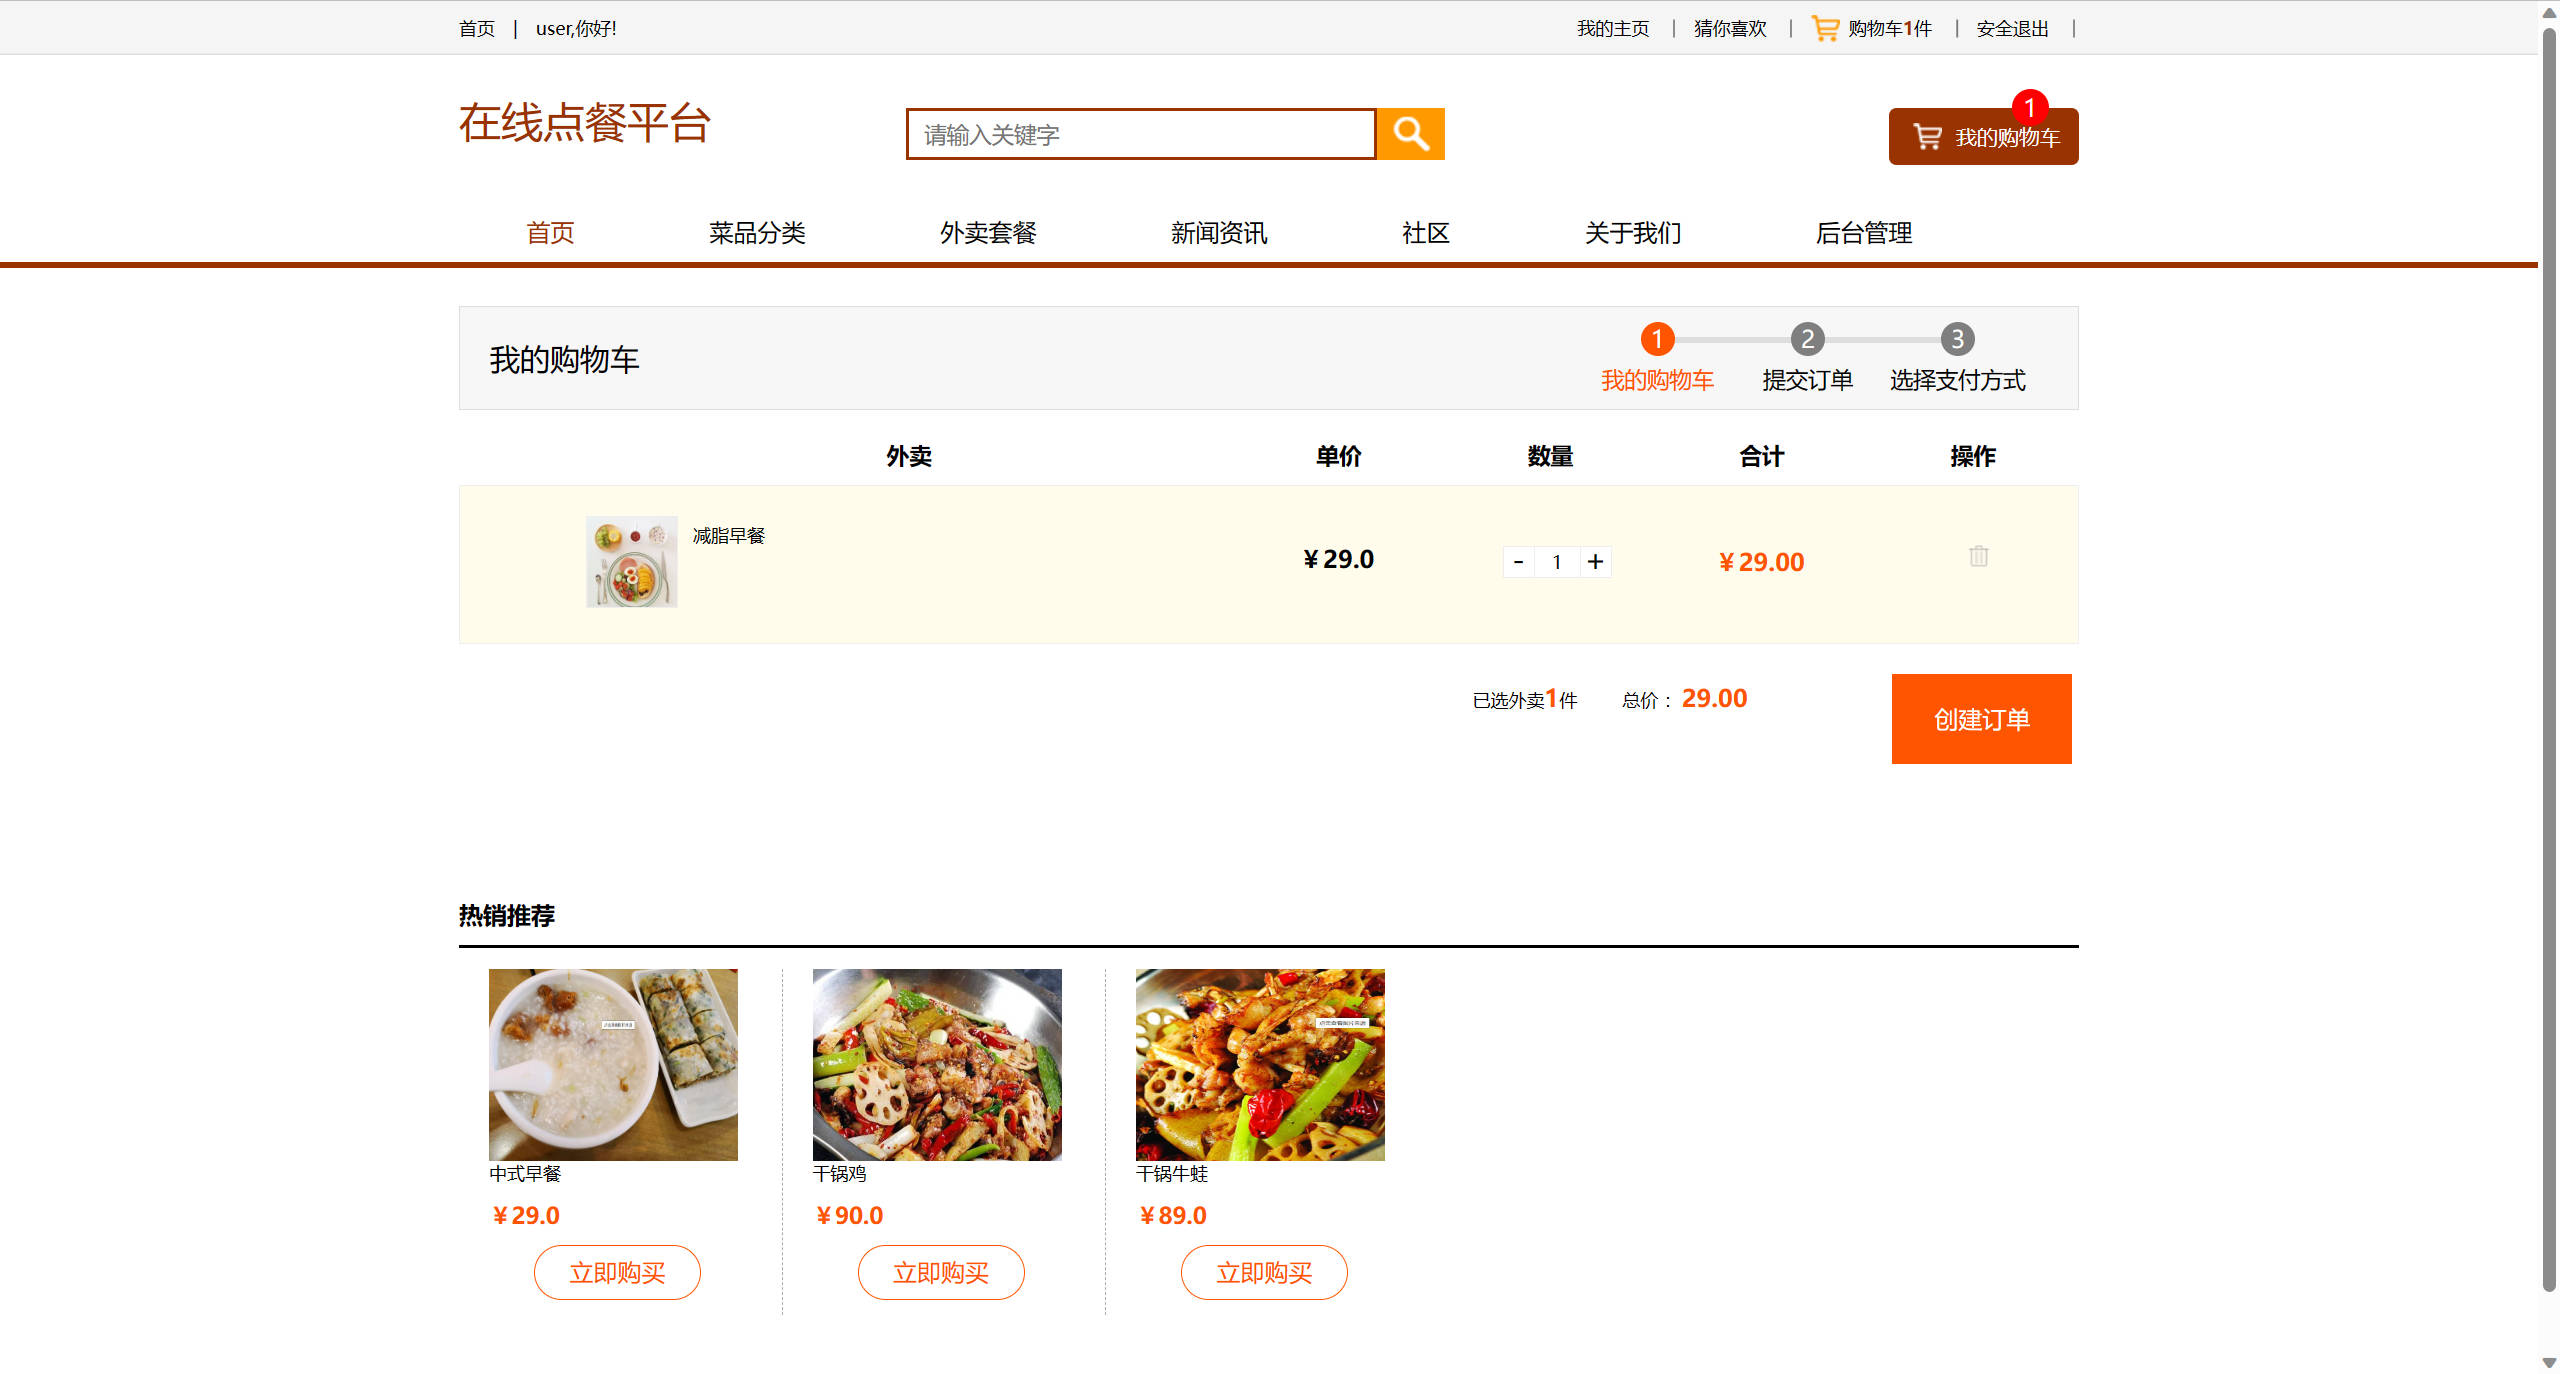Open the 社区 section
The image size is (2560, 1374).
click(x=1425, y=233)
